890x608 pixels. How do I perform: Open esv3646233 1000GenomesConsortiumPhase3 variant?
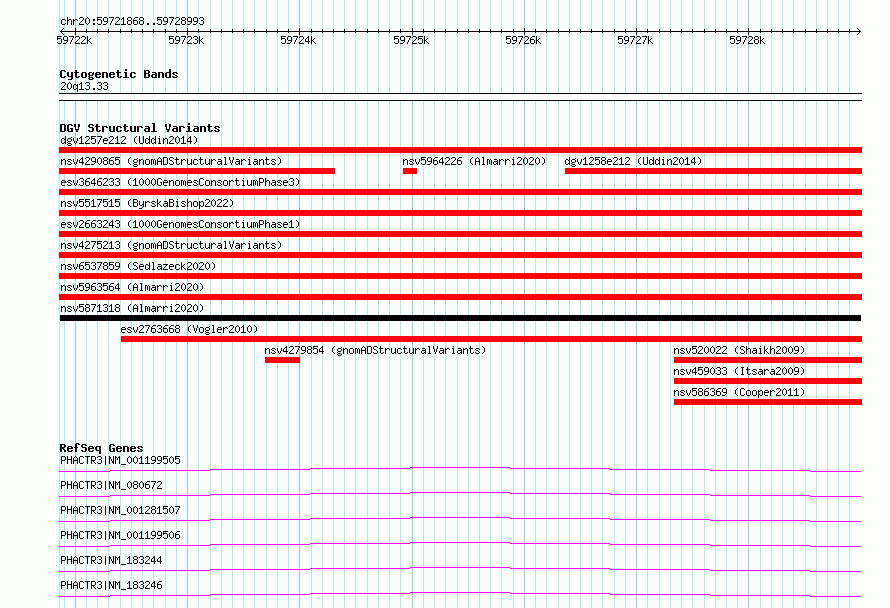click(180, 182)
